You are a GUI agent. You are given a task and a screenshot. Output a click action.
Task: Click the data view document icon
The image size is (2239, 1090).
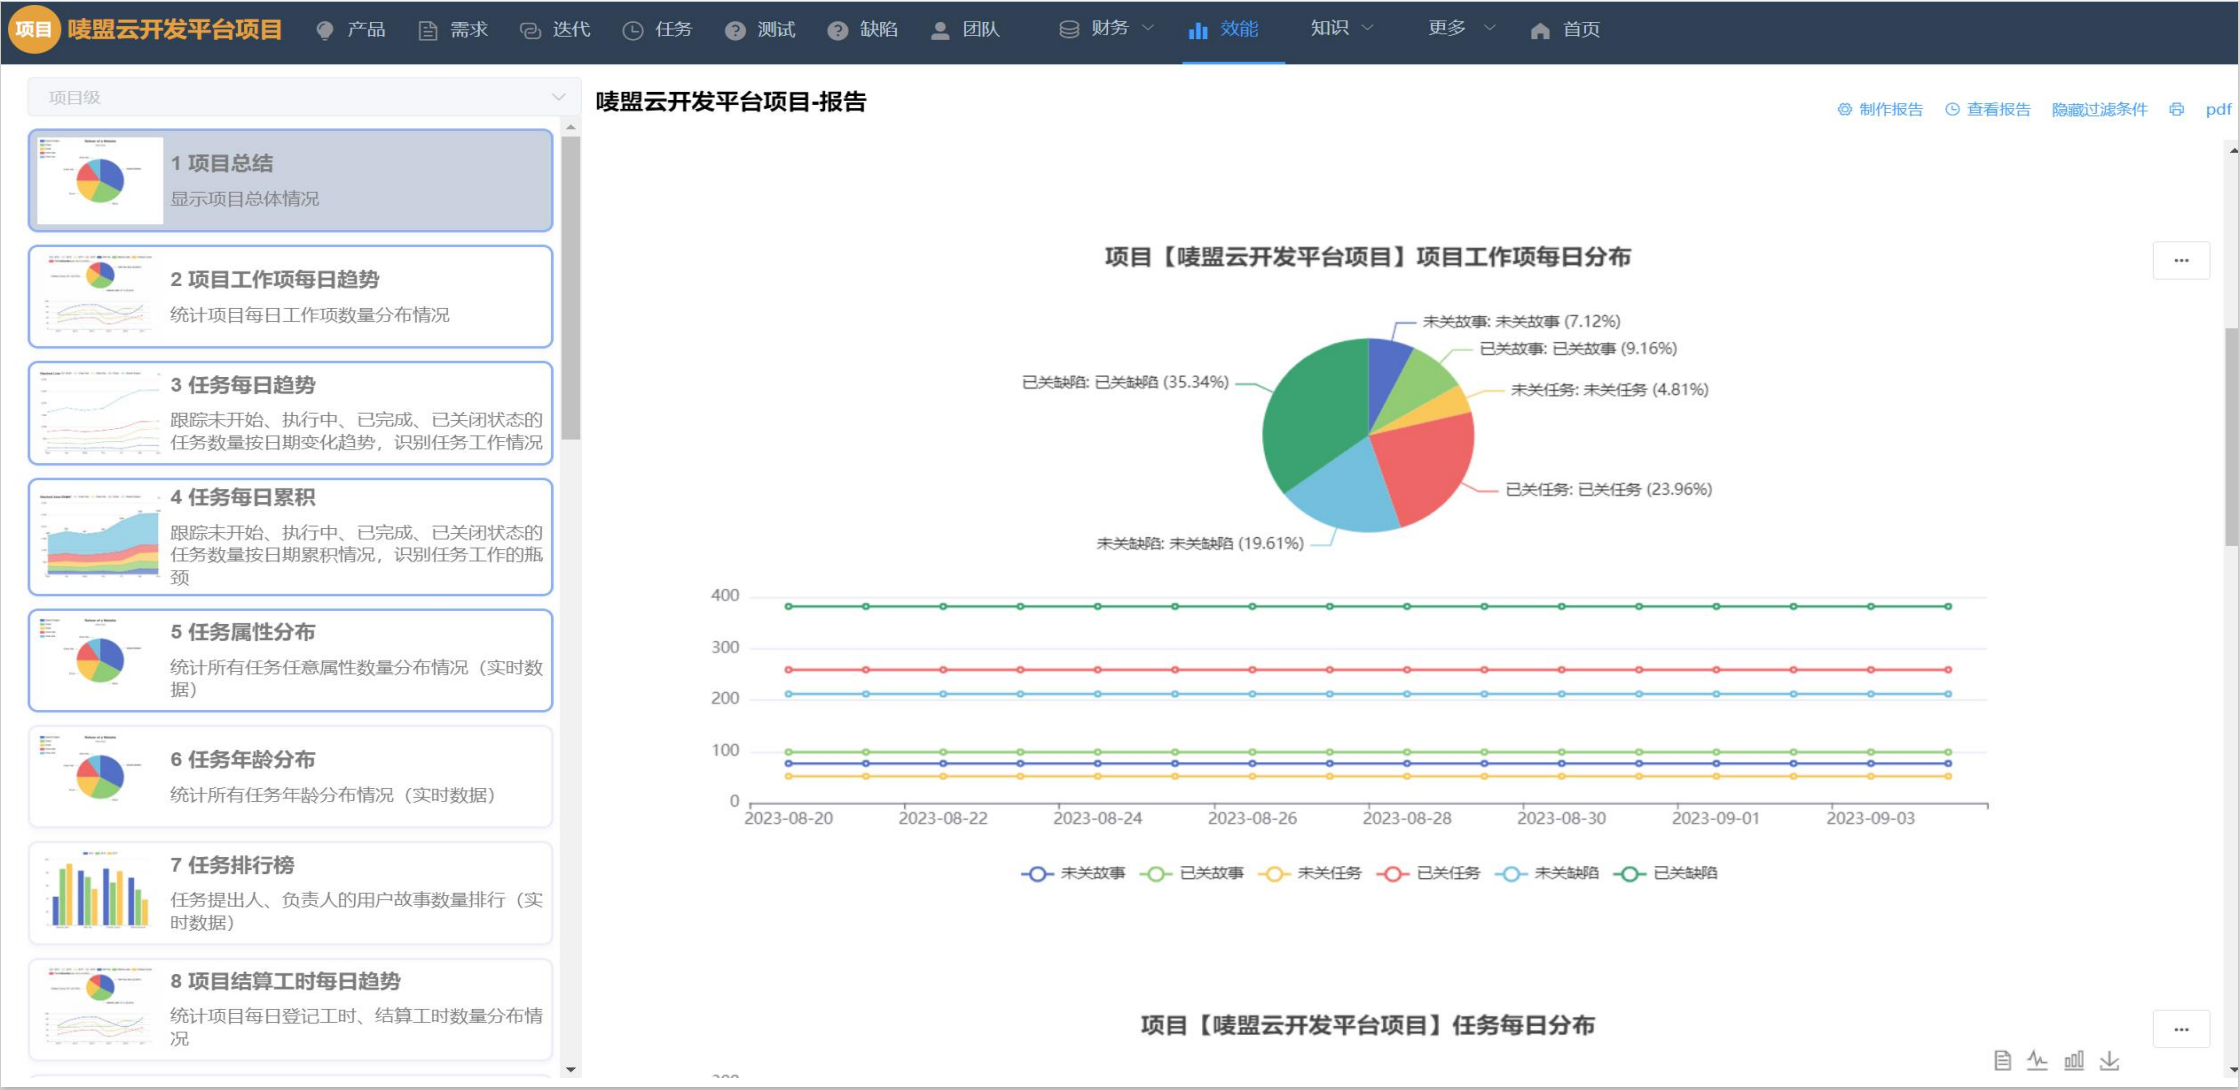coord(2002,1060)
